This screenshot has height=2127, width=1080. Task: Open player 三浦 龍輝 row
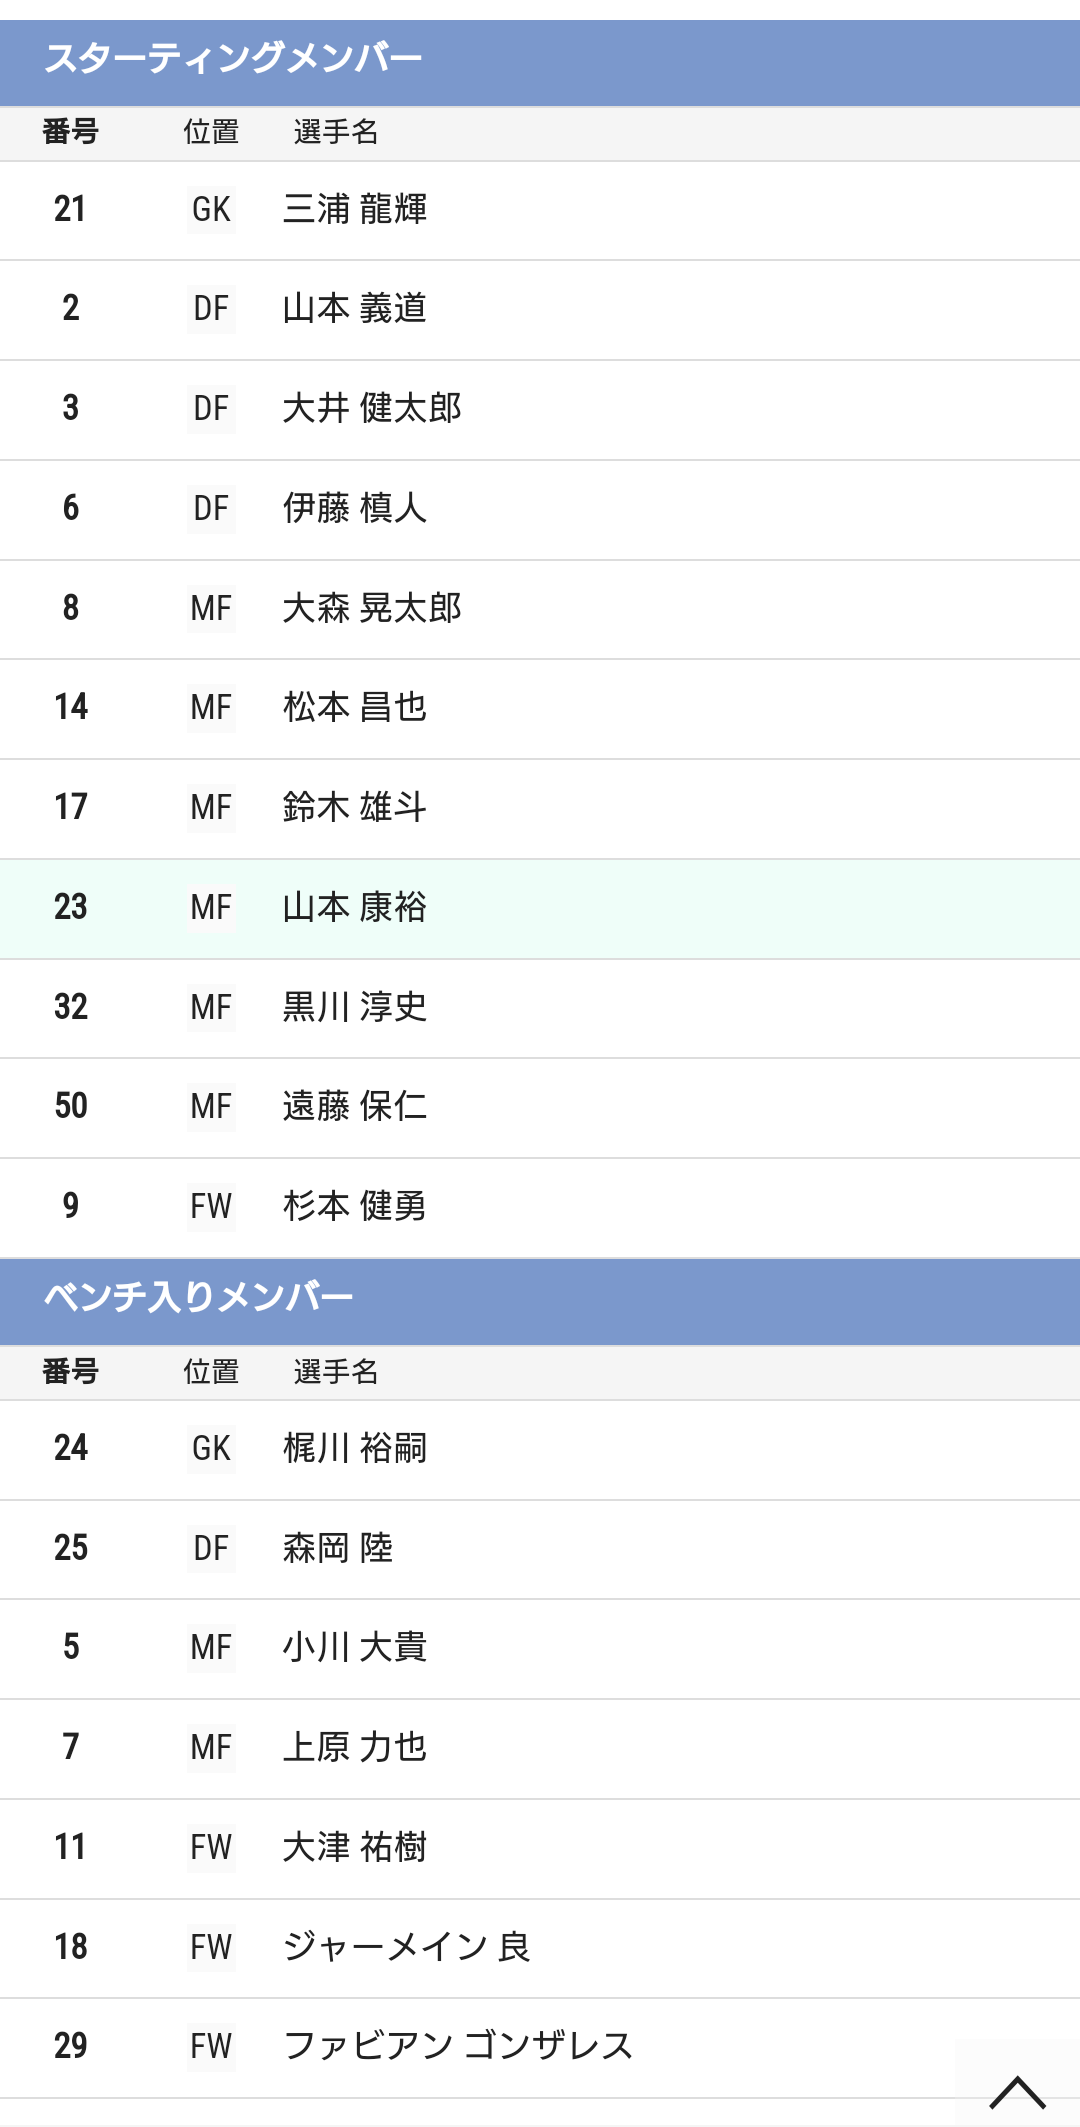pos(540,210)
